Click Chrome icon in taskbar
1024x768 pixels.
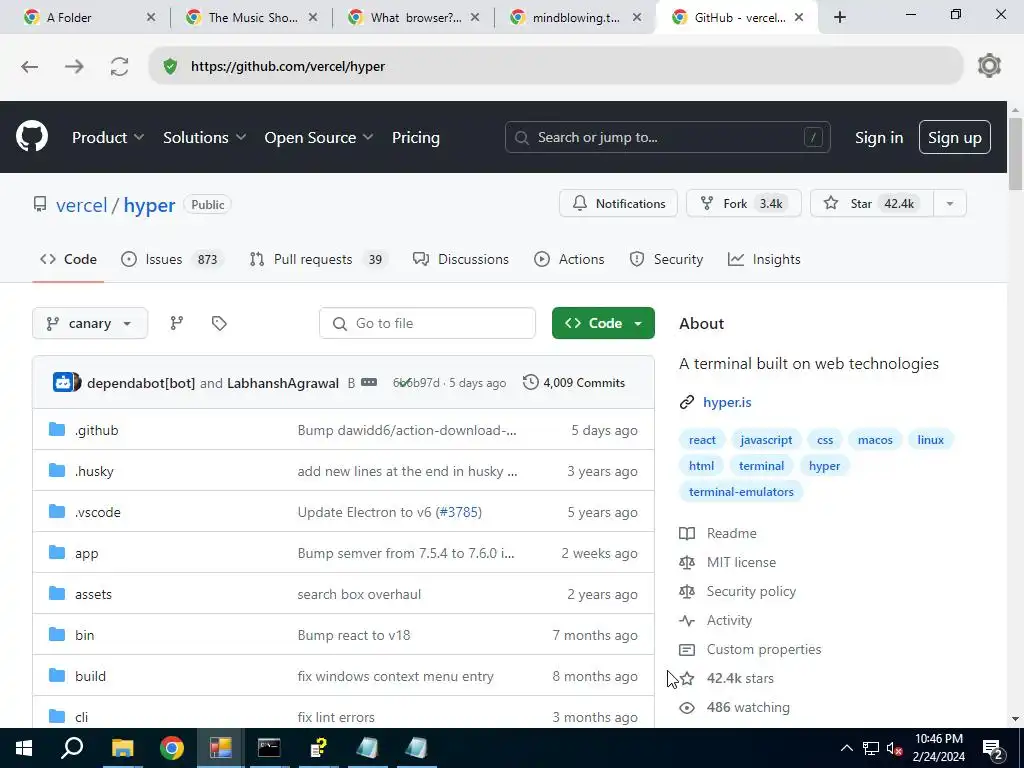pos(172,748)
